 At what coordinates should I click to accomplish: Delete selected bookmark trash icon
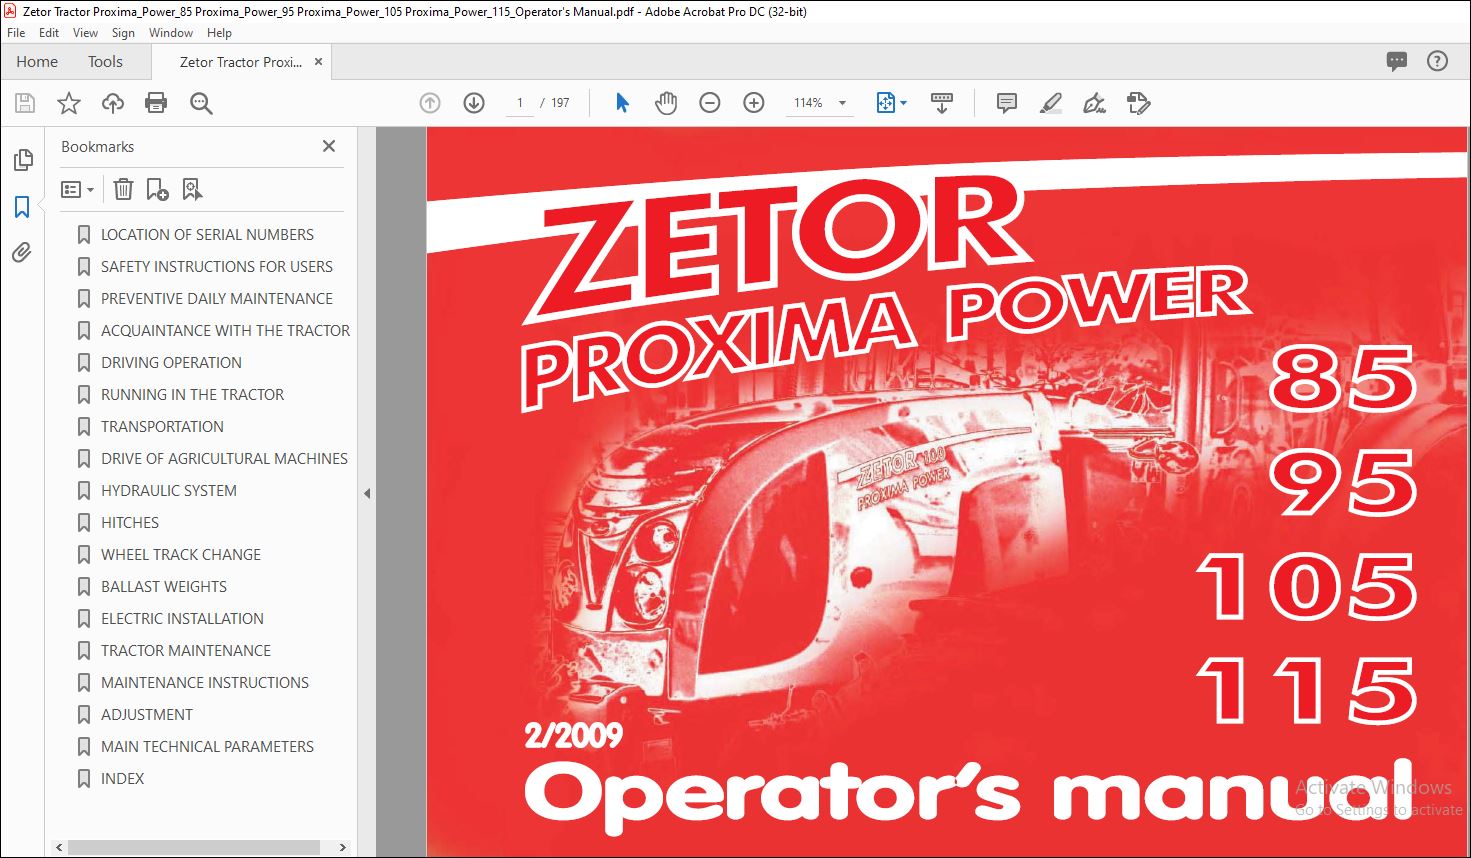pos(123,189)
